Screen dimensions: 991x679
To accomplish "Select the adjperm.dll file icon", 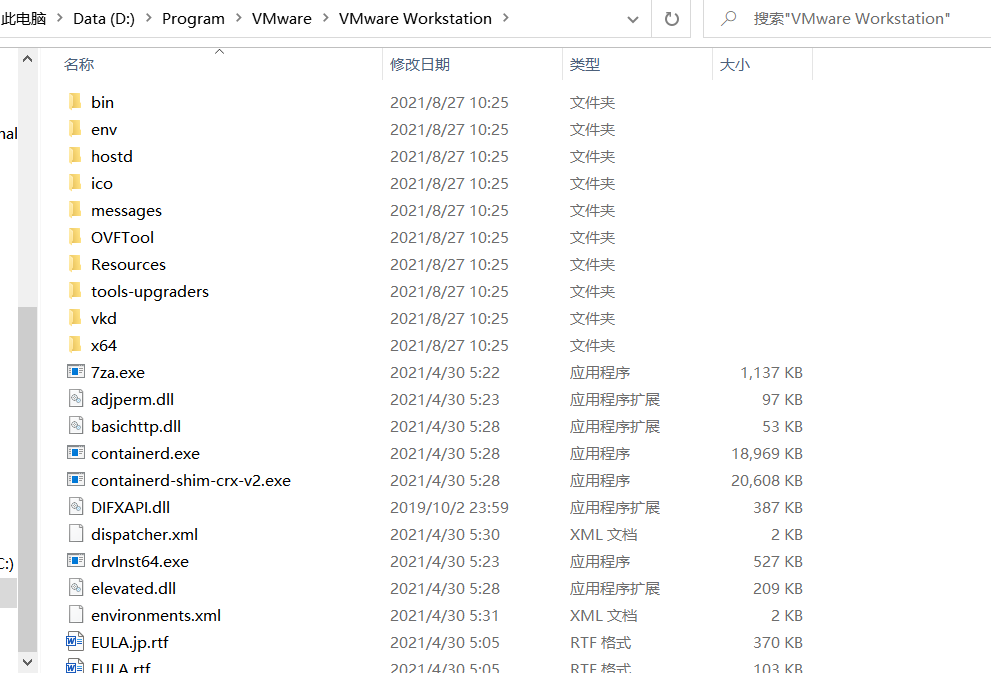I will [x=76, y=399].
